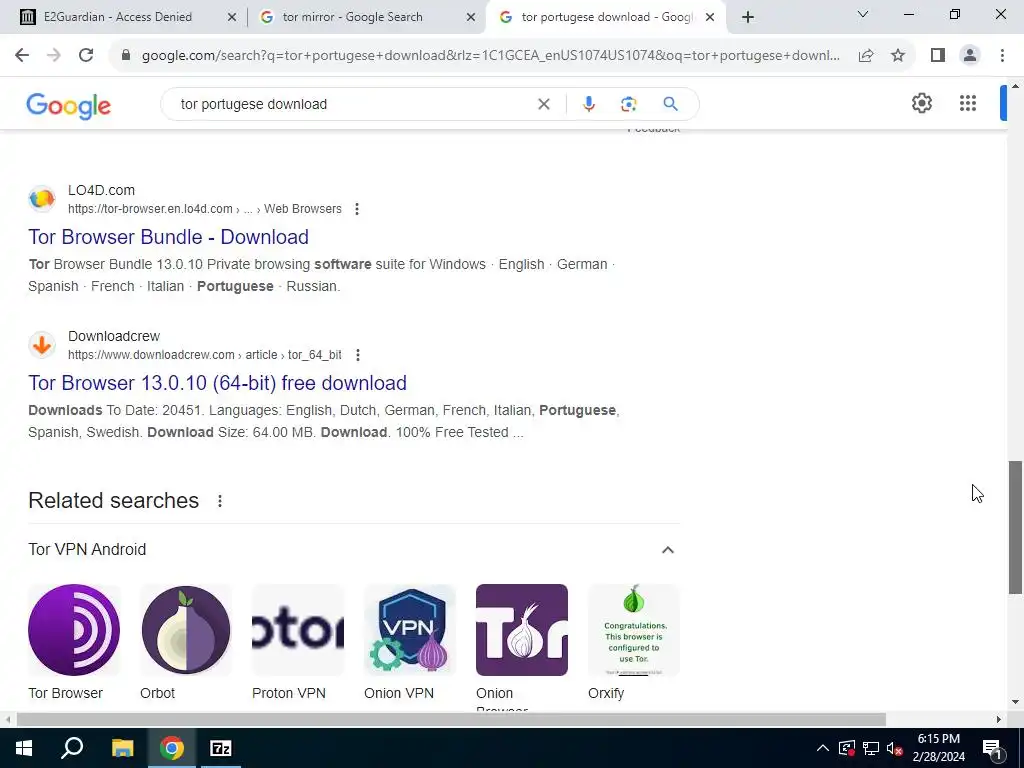Viewport: 1024px width, 768px height.
Task: Open Chrome profile avatar menu
Action: tap(970, 56)
